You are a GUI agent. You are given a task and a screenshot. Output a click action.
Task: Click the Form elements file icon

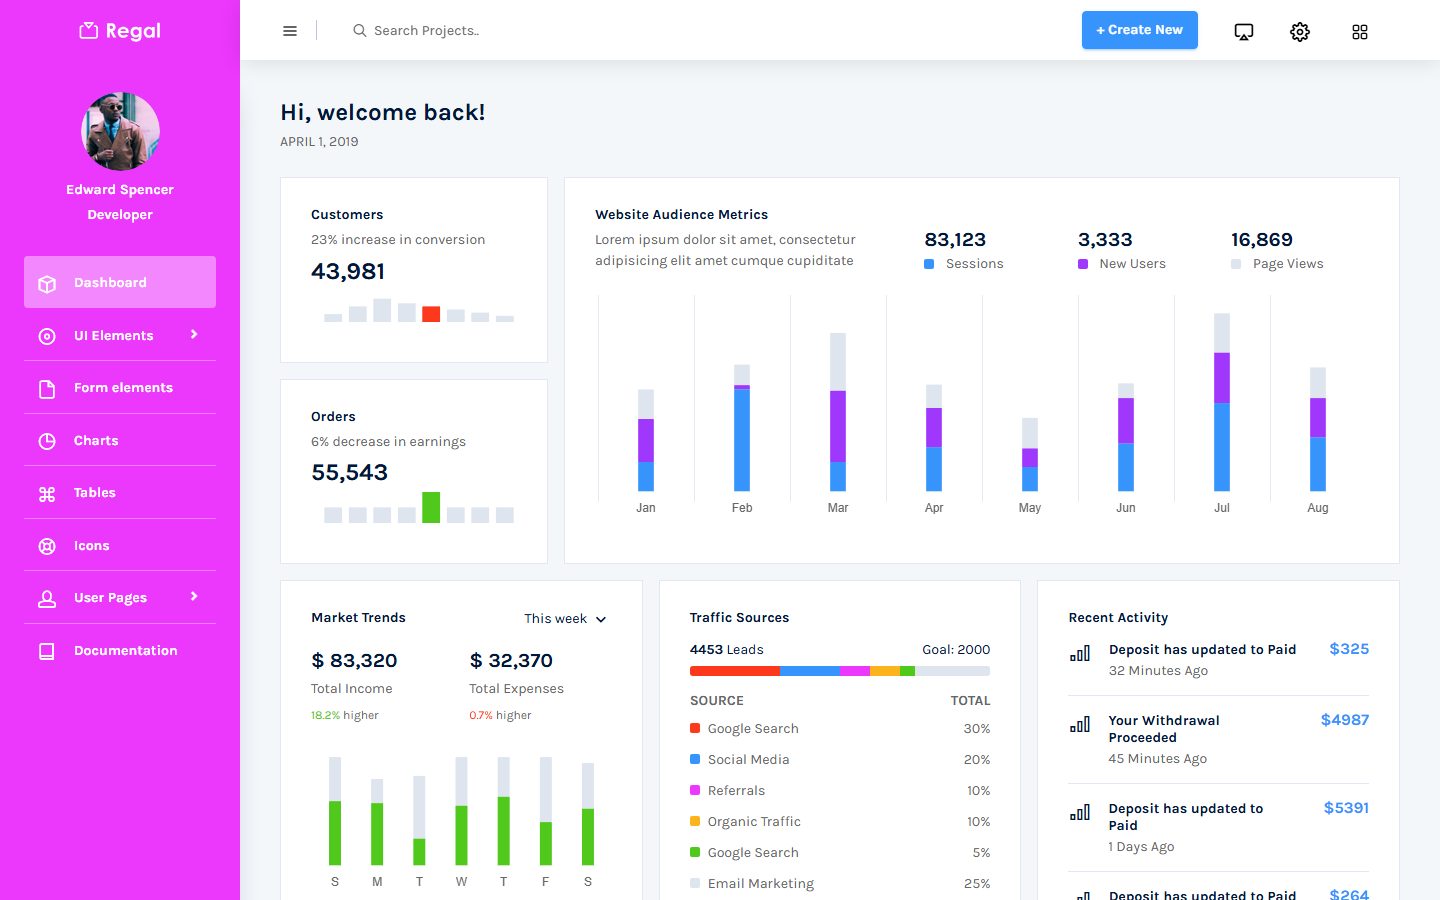pos(47,388)
